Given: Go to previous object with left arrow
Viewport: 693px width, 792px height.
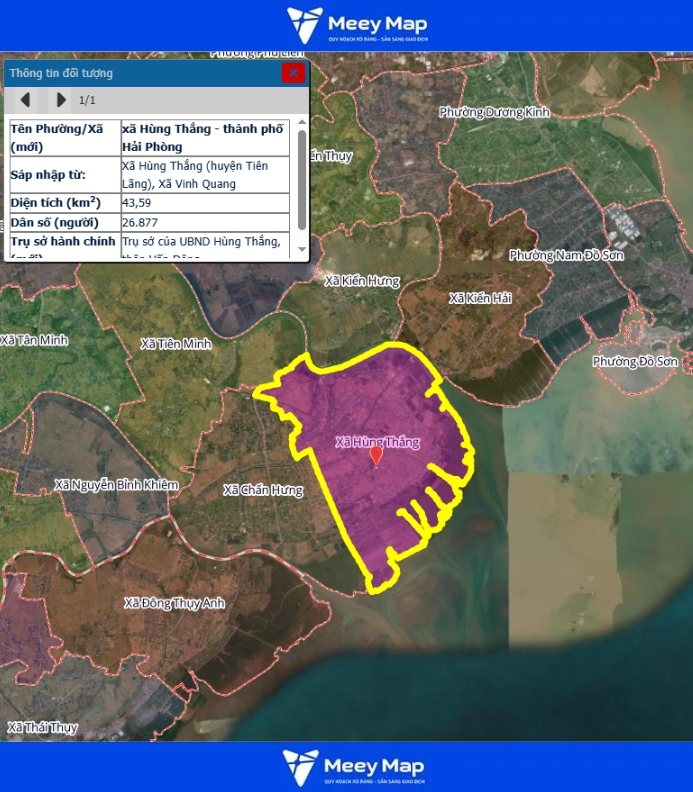Looking at the screenshot, I should 26,100.
